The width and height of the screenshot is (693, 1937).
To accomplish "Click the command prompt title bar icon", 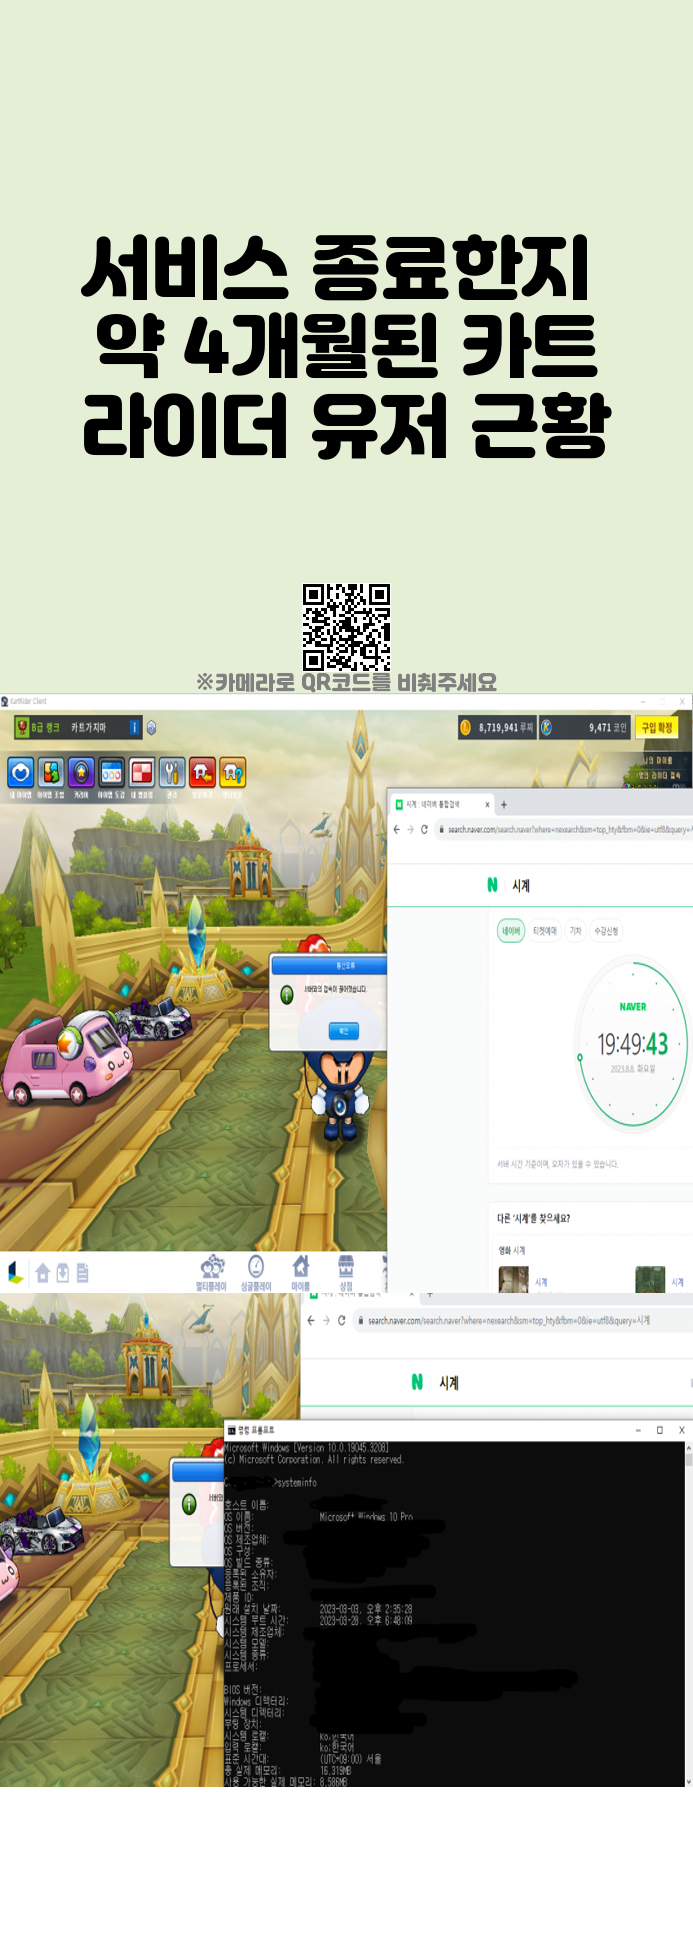I will [230, 1430].
